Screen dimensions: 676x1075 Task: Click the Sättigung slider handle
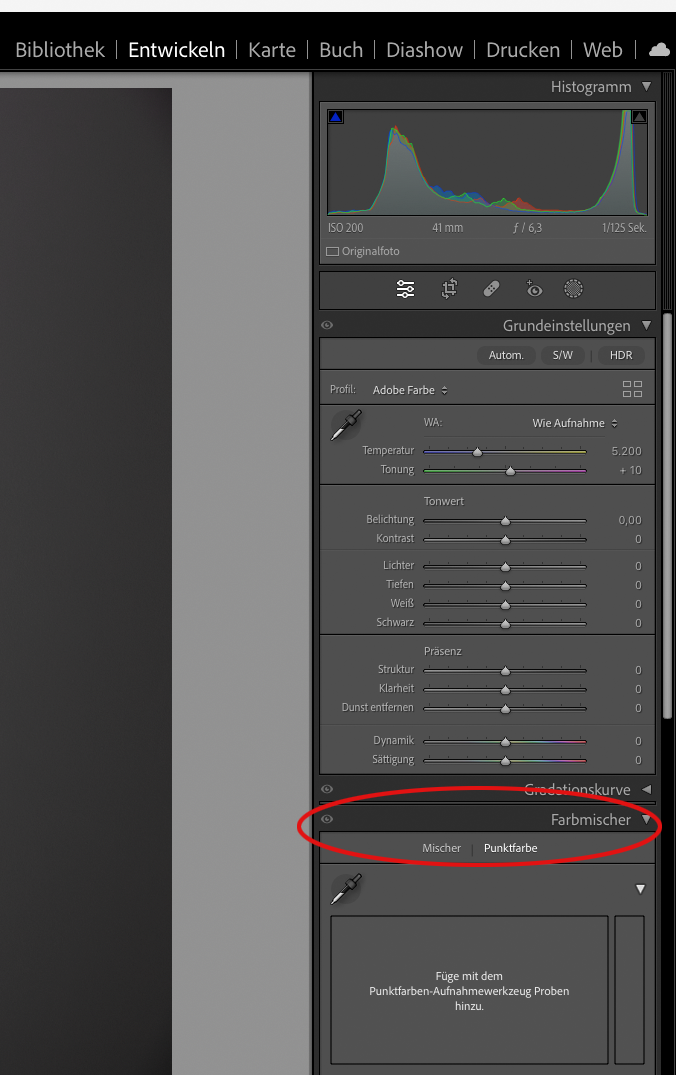(505, 761)
